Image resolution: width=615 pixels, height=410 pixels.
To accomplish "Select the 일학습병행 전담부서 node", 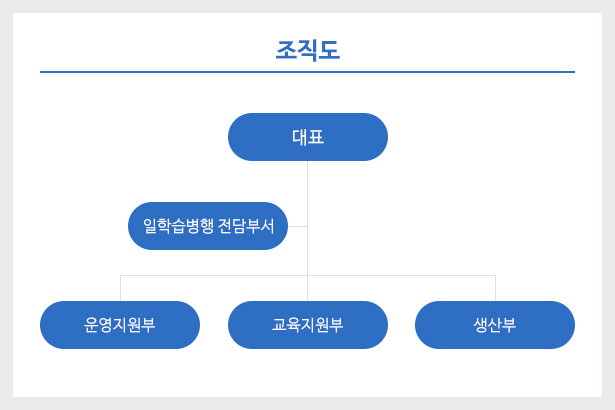I will coord(208,226).
